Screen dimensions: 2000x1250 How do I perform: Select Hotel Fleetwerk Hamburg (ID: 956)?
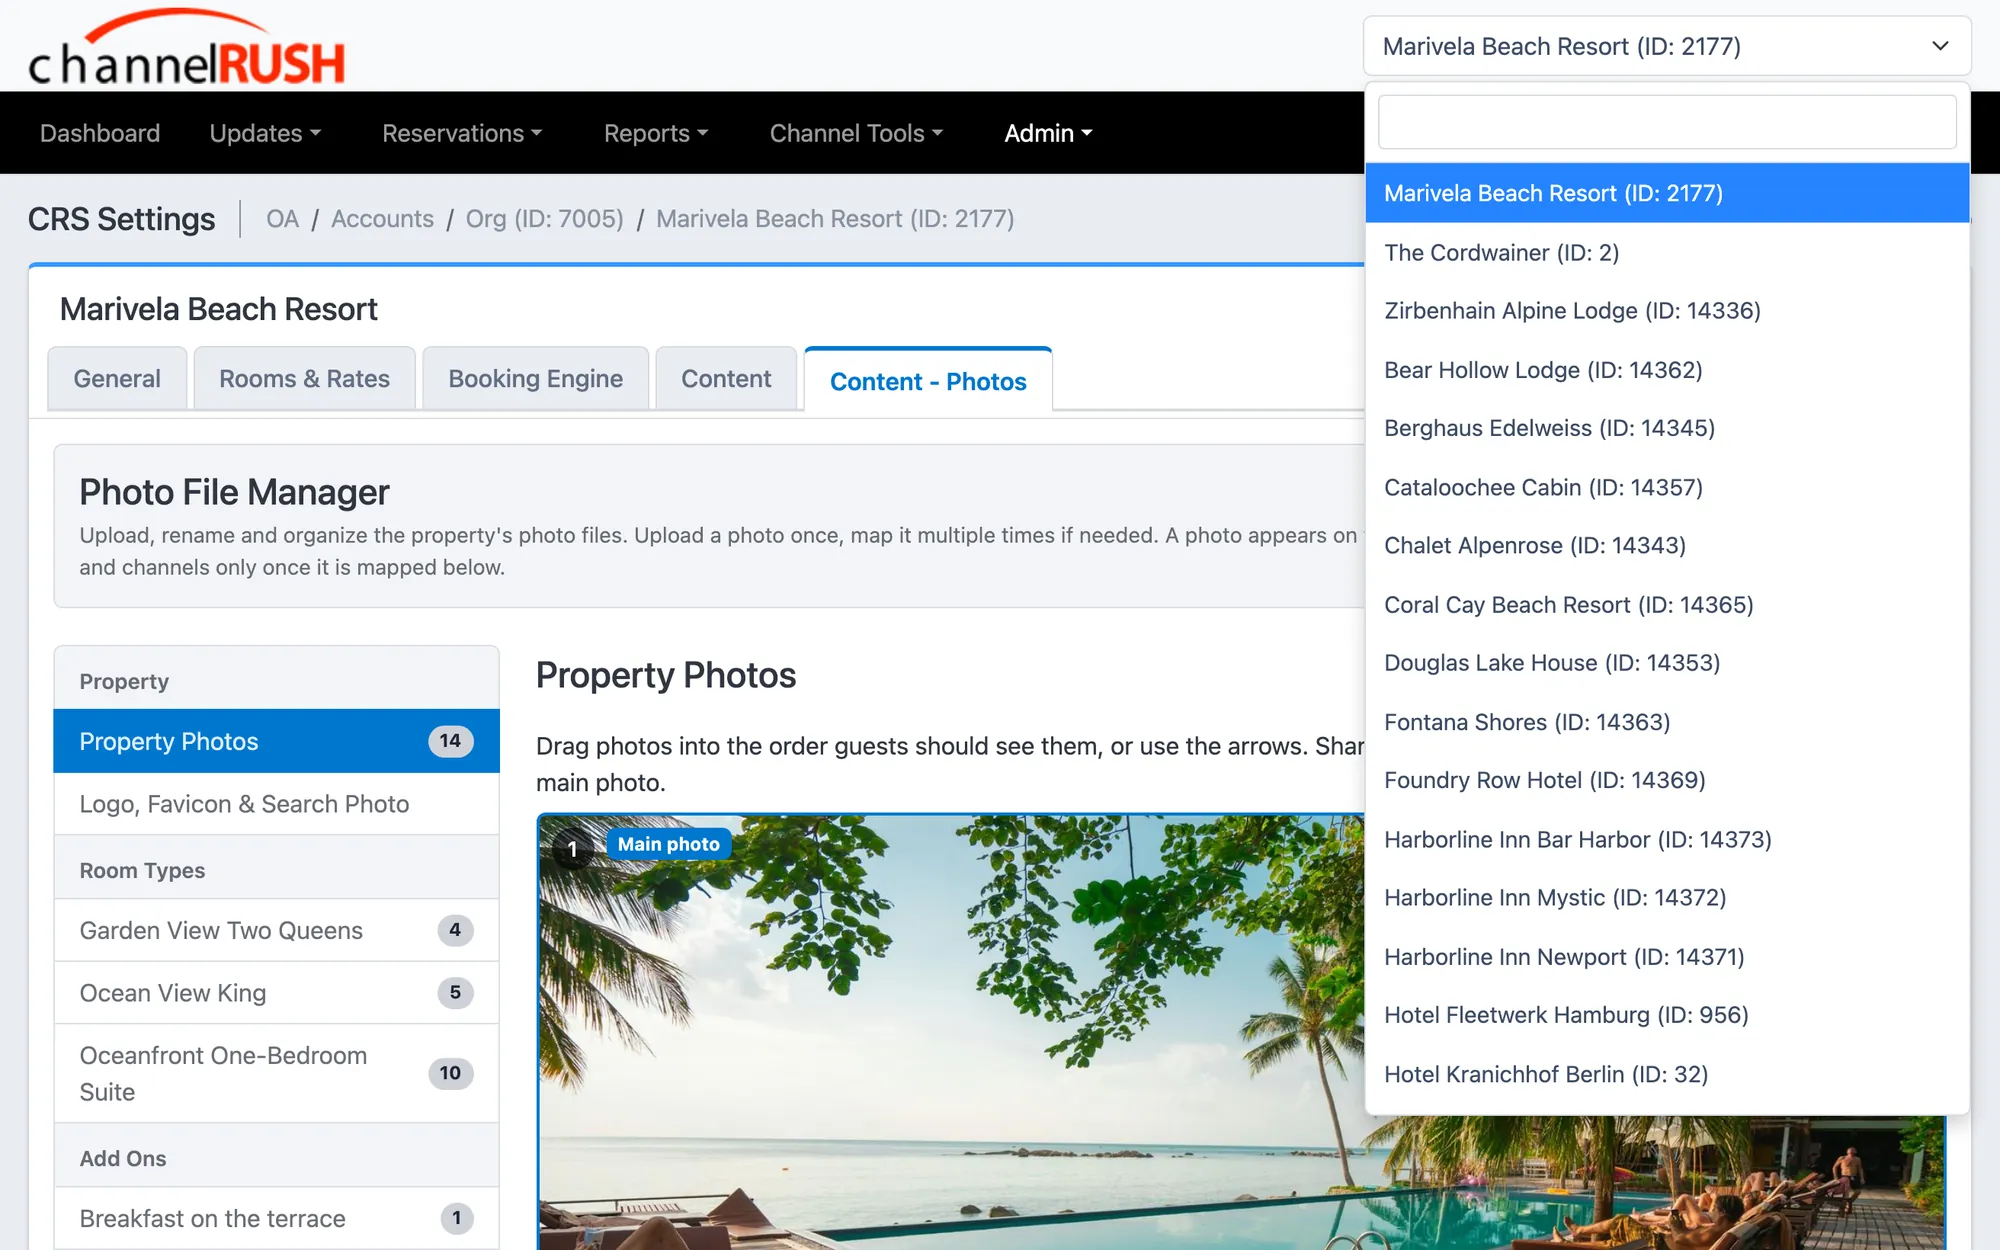[1667, 1015]
